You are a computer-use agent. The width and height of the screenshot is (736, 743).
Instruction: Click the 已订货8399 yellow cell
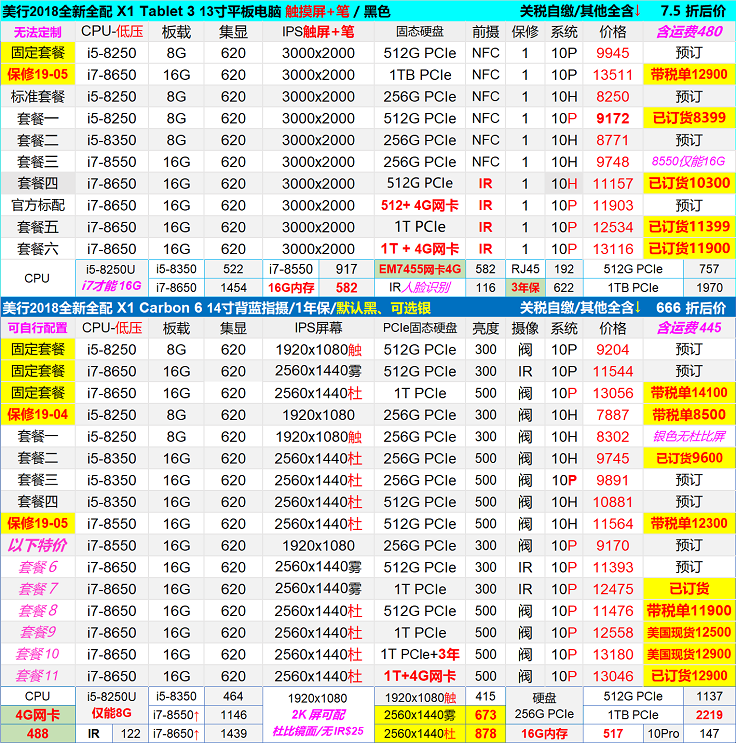688,118
